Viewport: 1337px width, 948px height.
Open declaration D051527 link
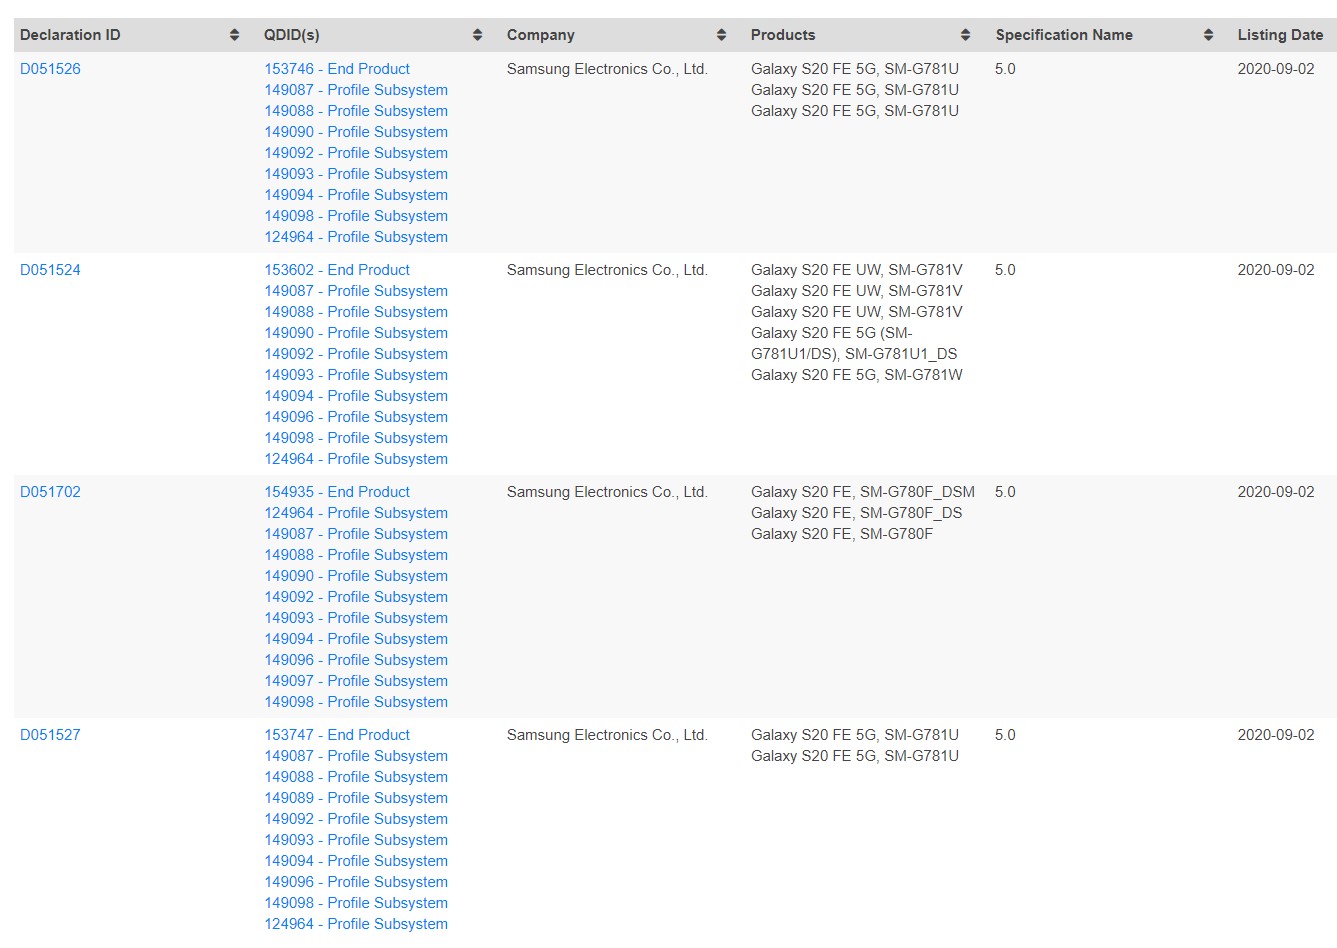point(50,735)
